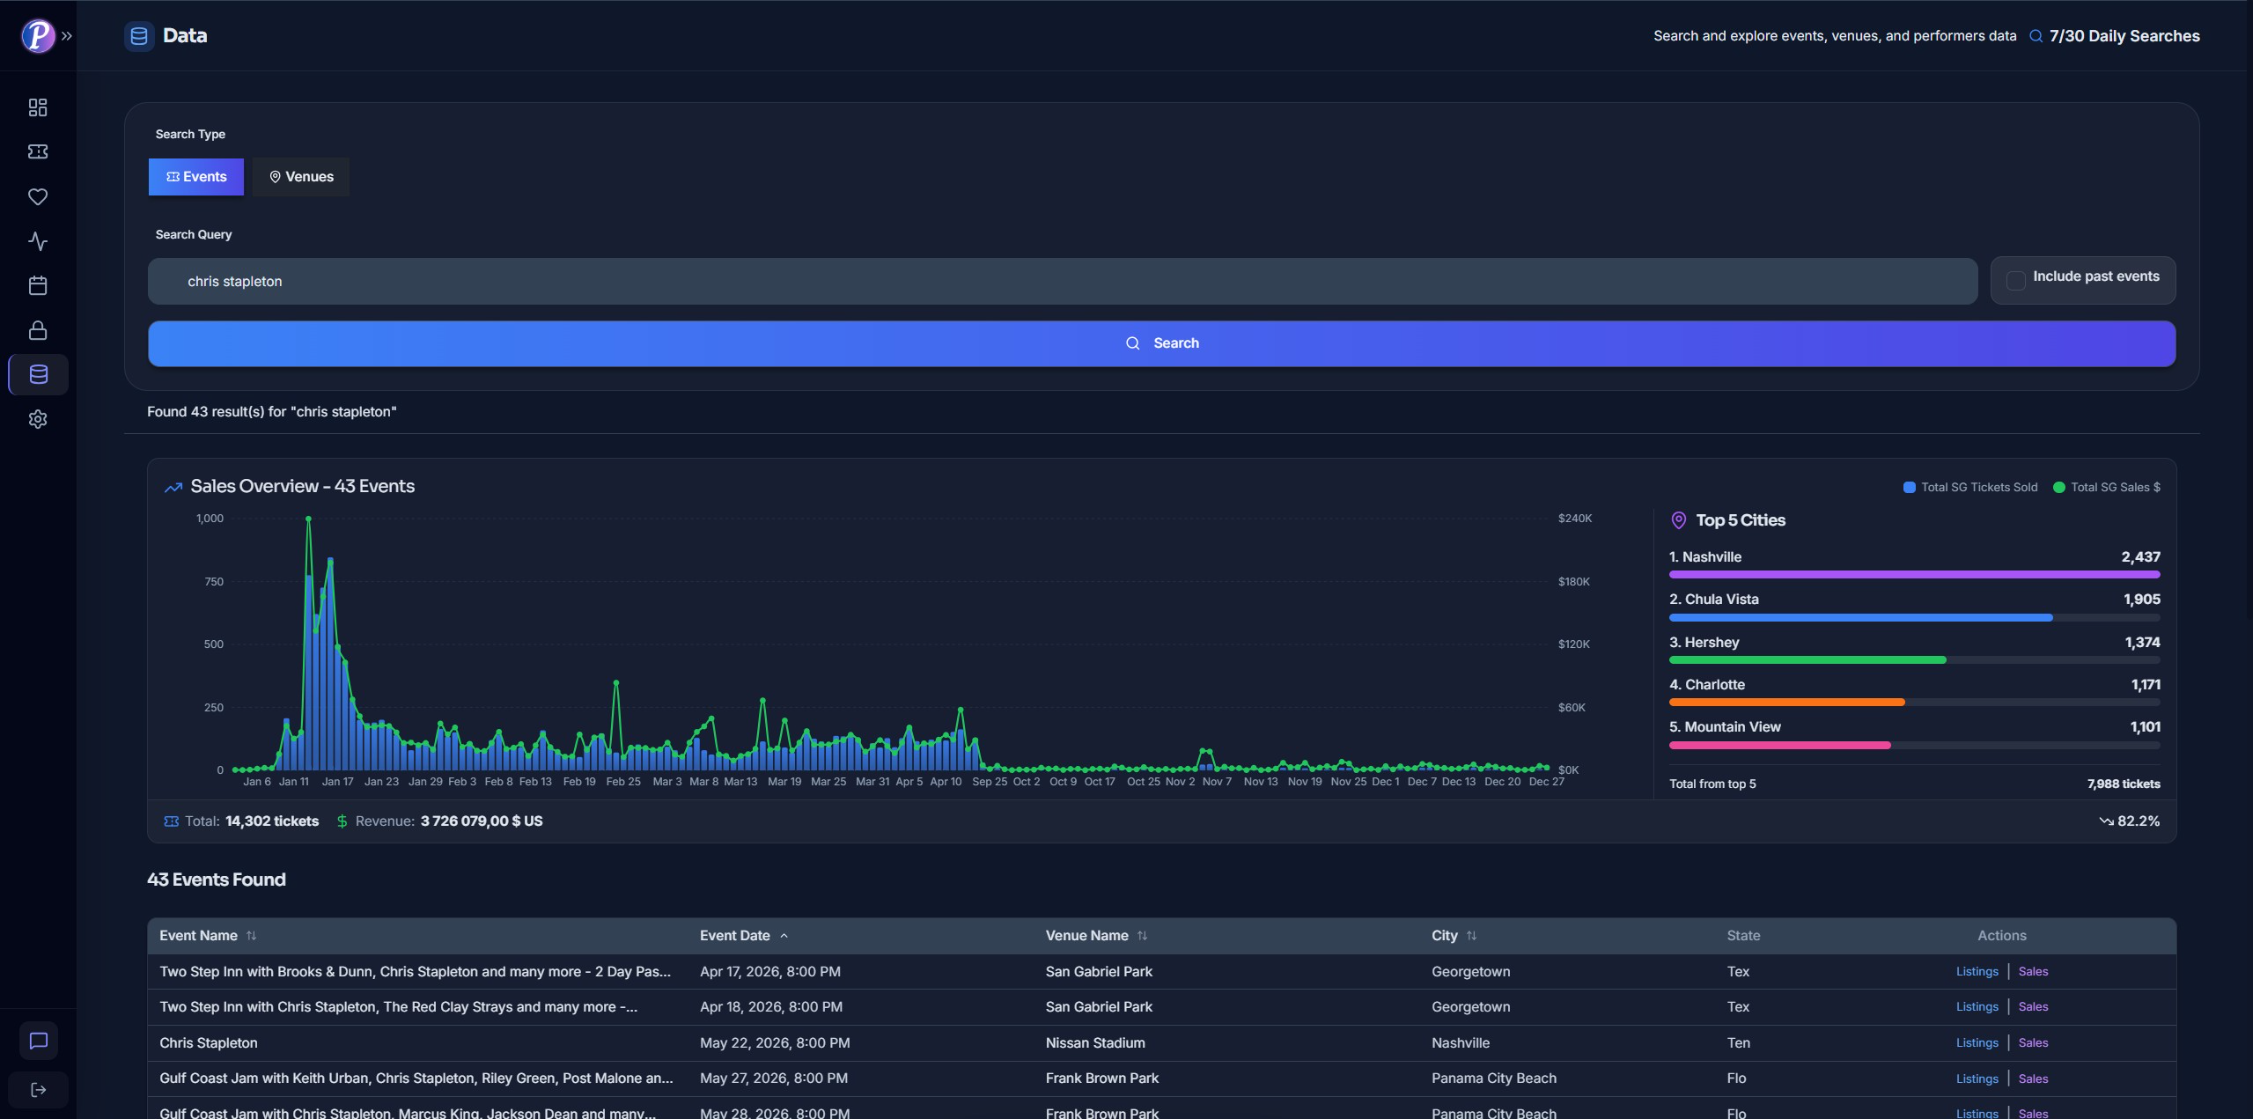Open the chat feedback icon at bottom
This screenshot has height=1119, width=2253.
(37, 1040)
